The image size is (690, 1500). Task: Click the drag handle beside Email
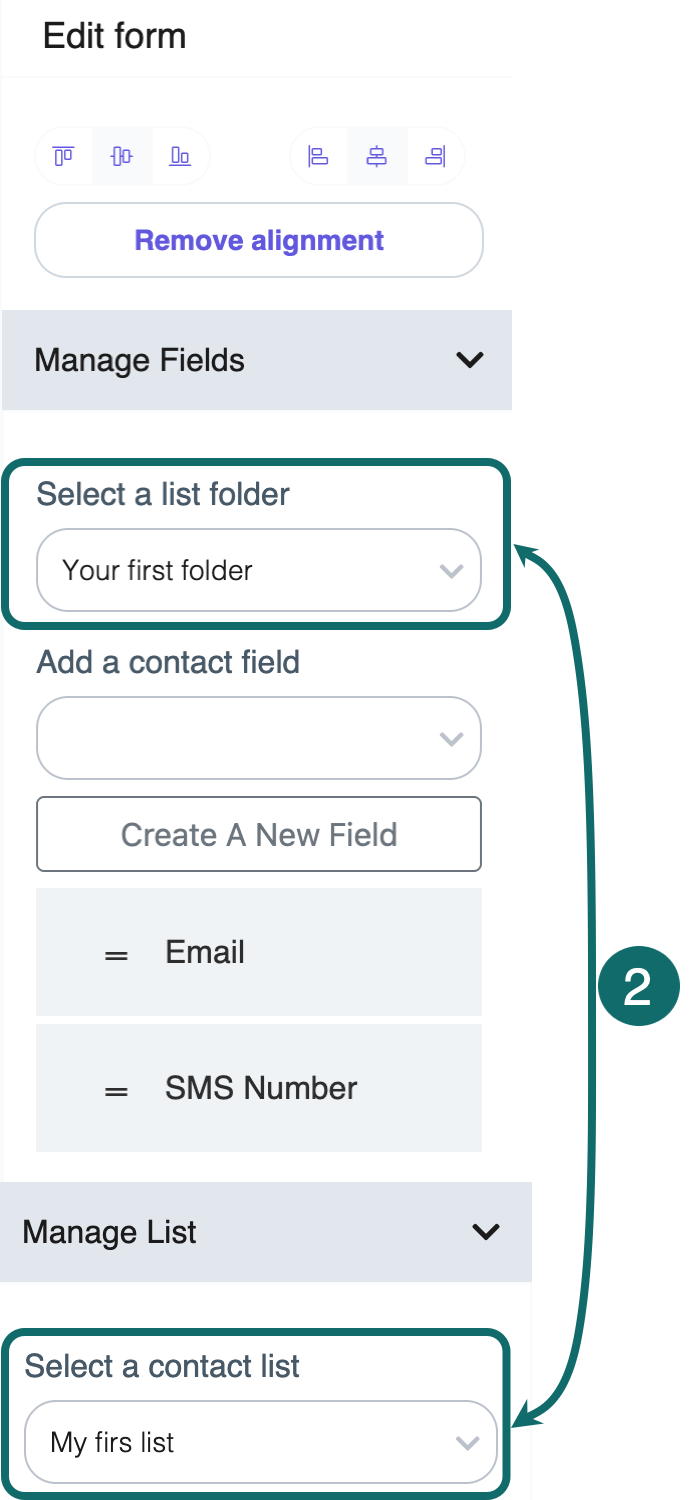coord(116,952)
